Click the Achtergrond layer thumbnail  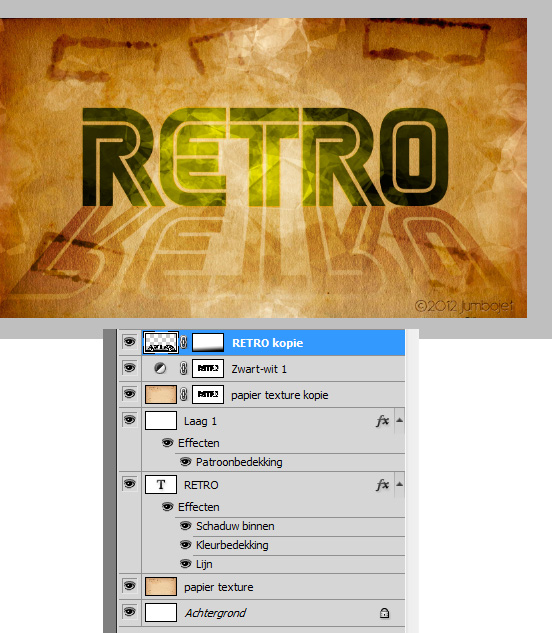[161, 612]
